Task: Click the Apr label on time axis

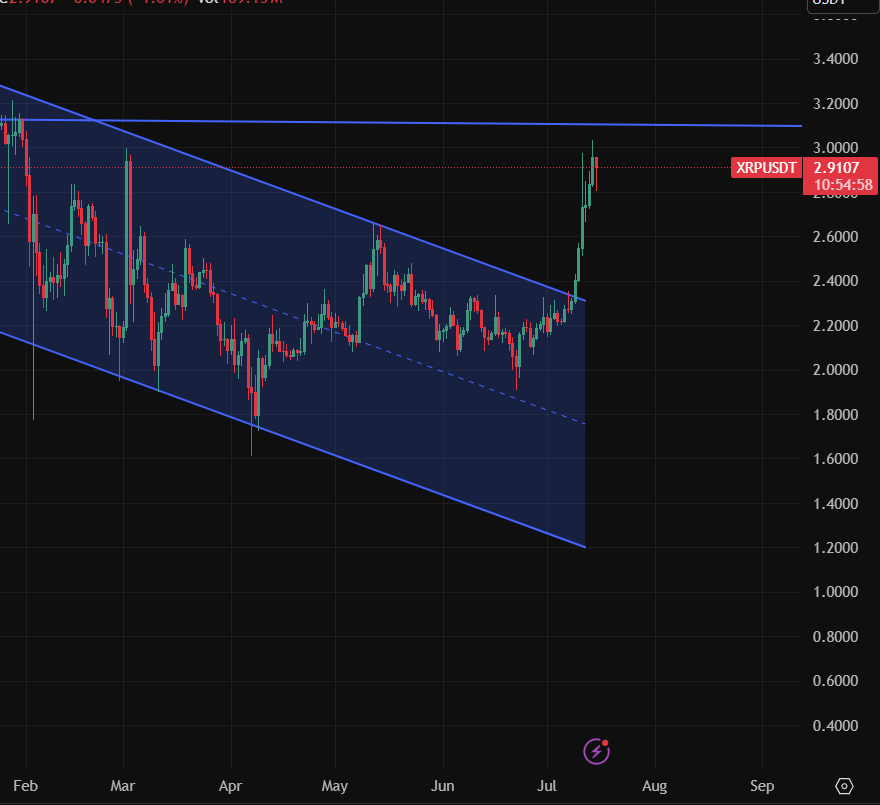Action: point(231,786)
